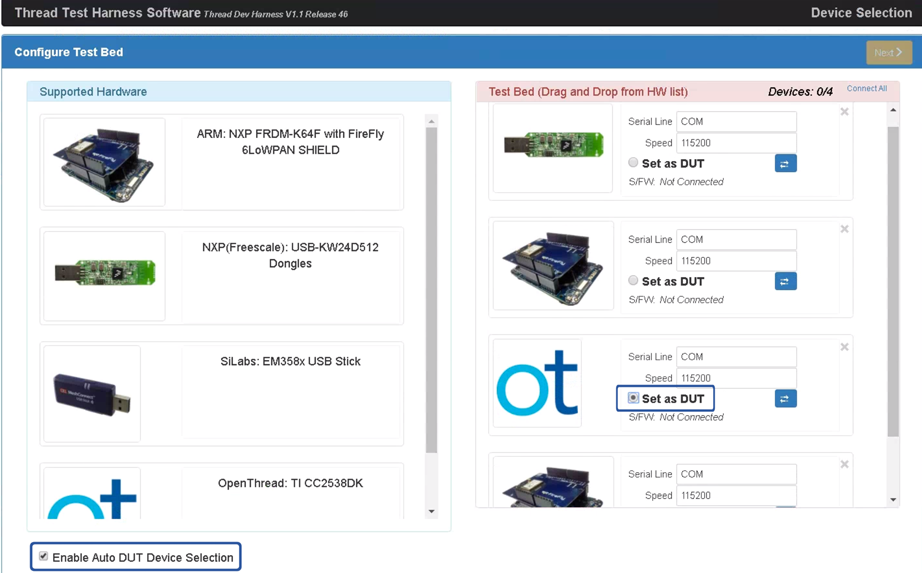Select NXP USB-KW24D512 dongle image in hardware list

click(104, 276)
